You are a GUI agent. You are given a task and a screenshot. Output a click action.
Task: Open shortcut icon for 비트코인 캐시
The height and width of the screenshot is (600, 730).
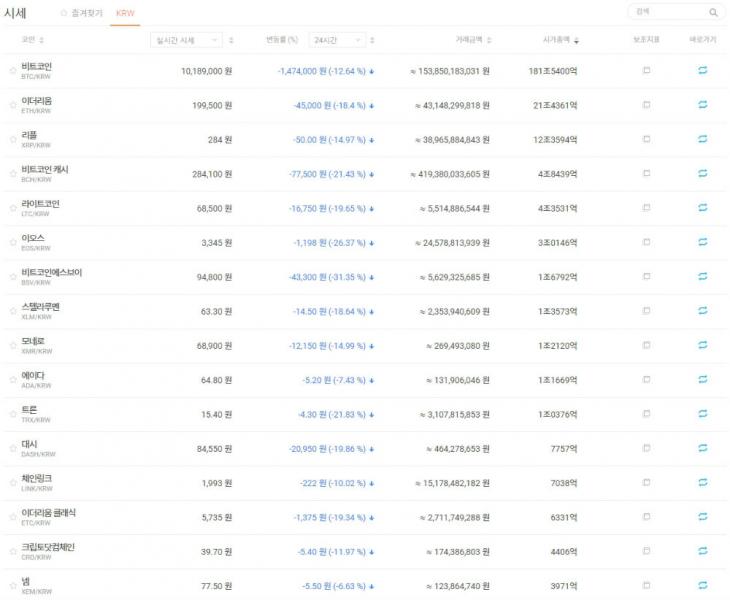[703, 173]
